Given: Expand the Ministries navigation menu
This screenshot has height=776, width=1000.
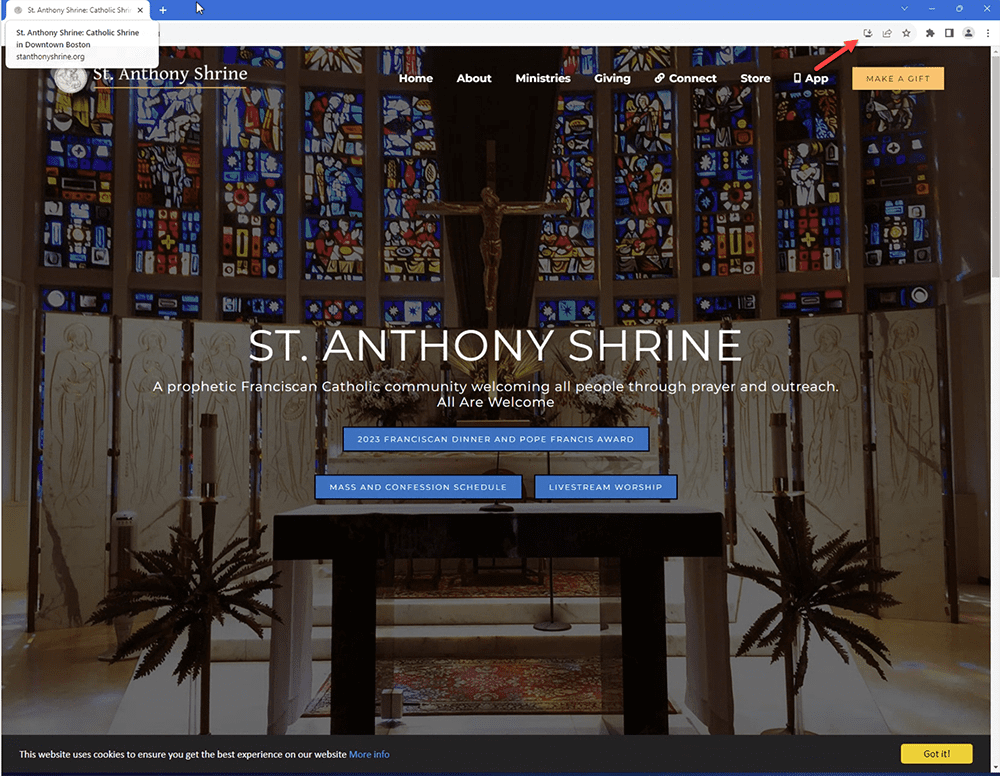Looking at the screenshot, I should [x=543, y=78].
